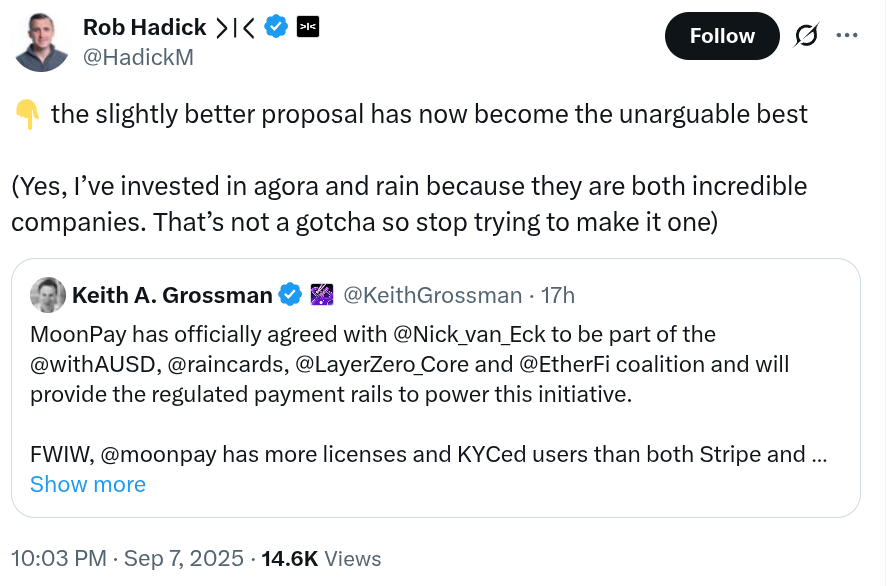
Task: Click Keith Grossman's verified badge
Action: 290,295
